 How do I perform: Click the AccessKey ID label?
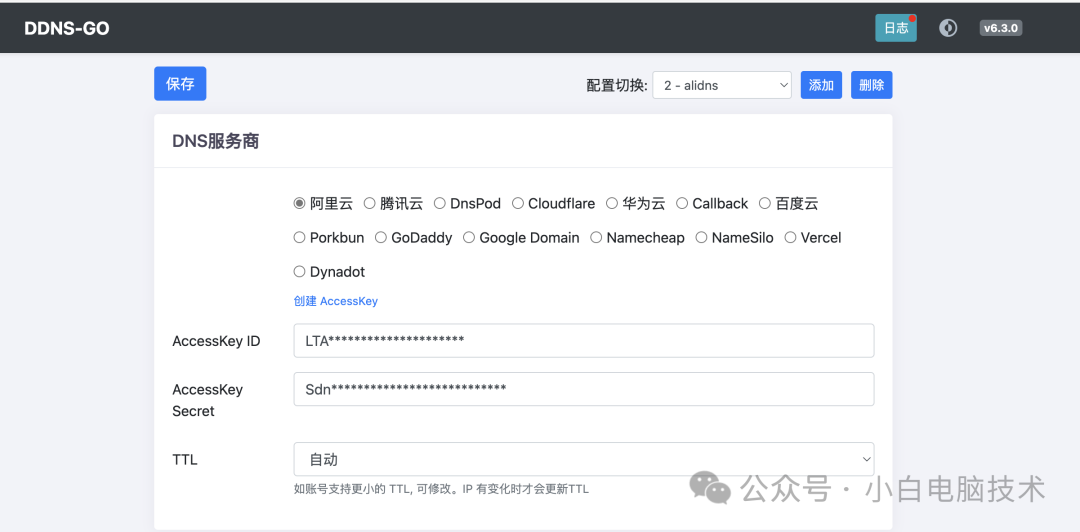click(216, 341)
